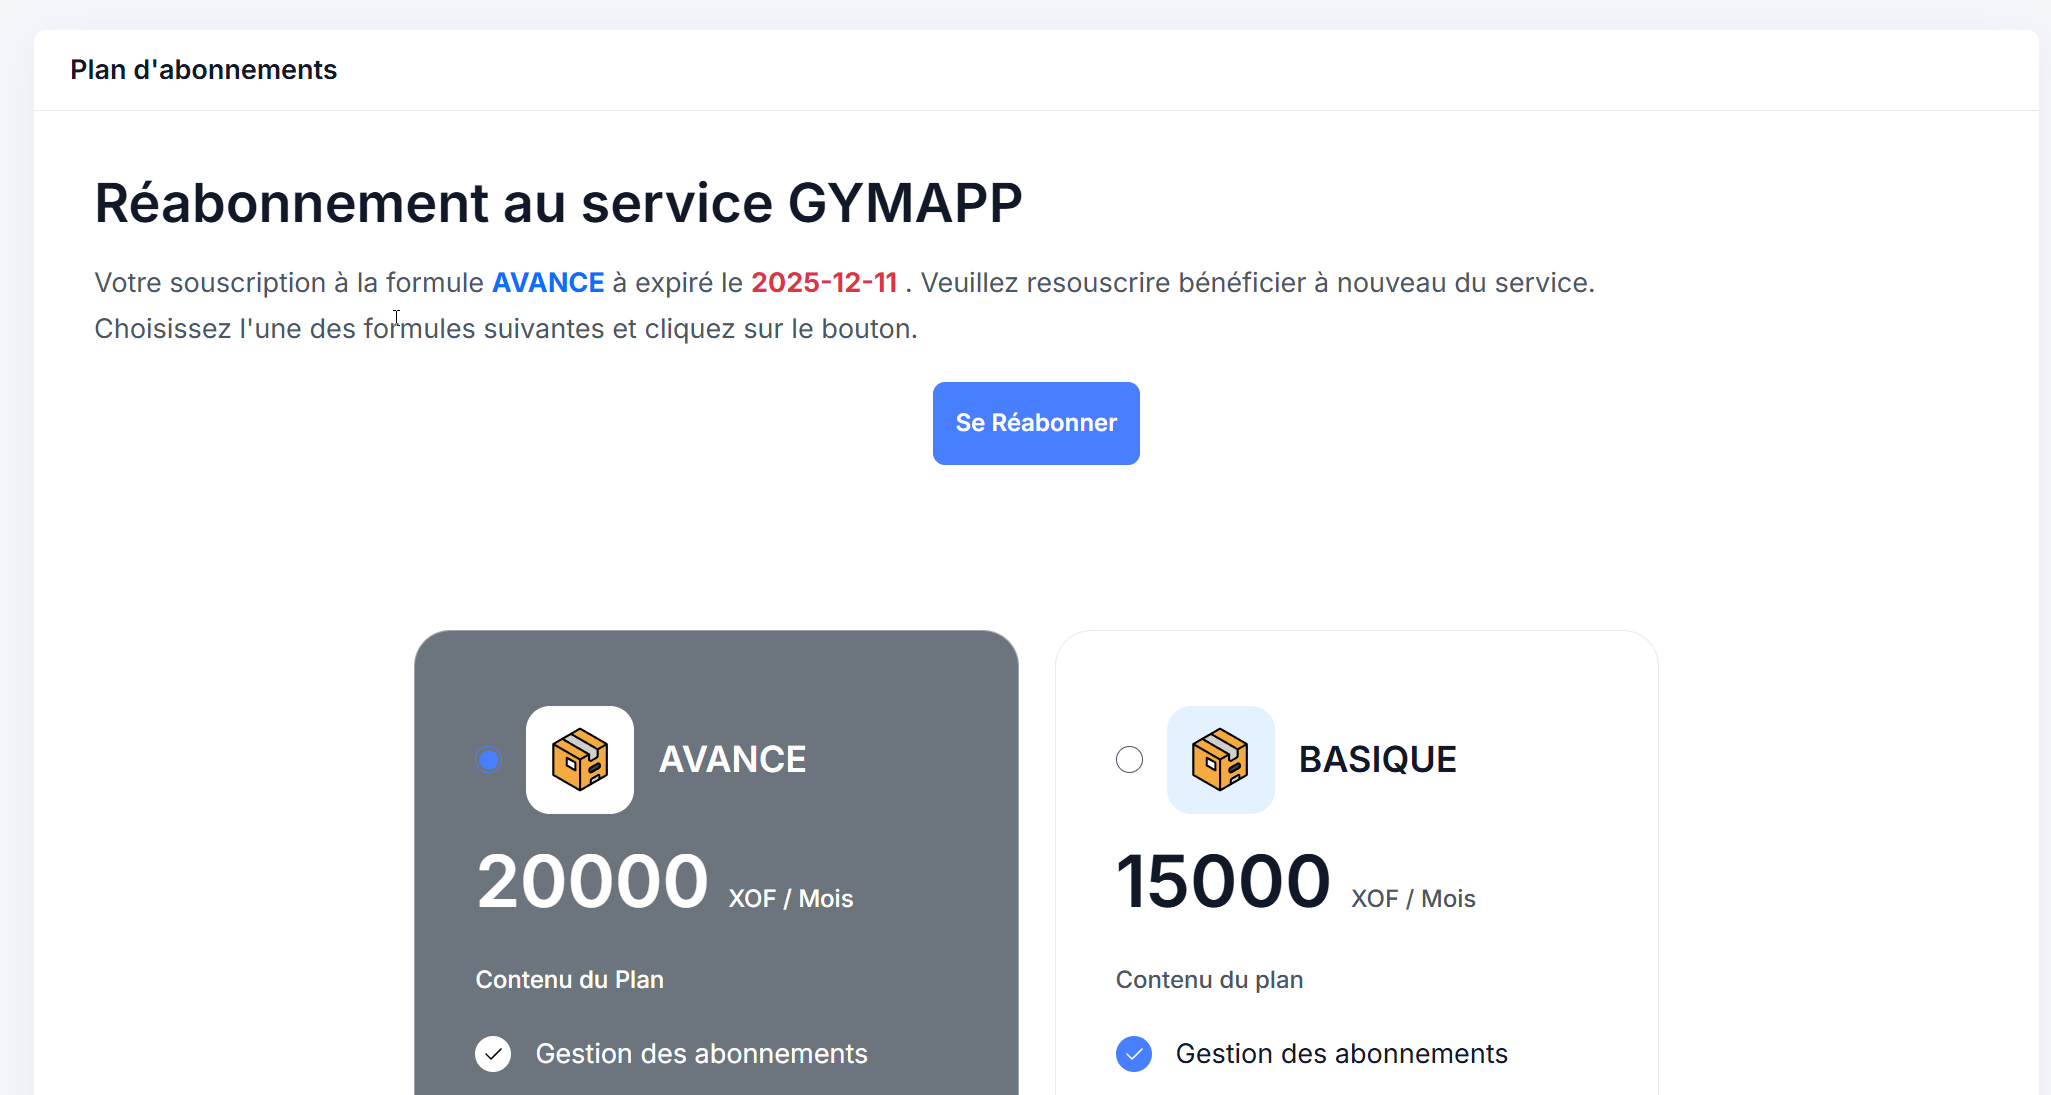Click the AVANCE plan title
2051x1095 pixels.
point(732,760)
